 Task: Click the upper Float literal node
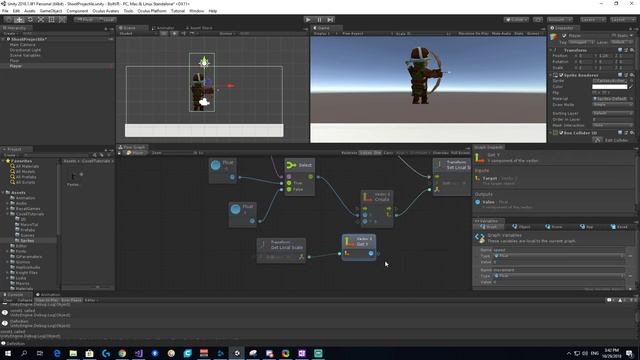[x=222, y=170]
